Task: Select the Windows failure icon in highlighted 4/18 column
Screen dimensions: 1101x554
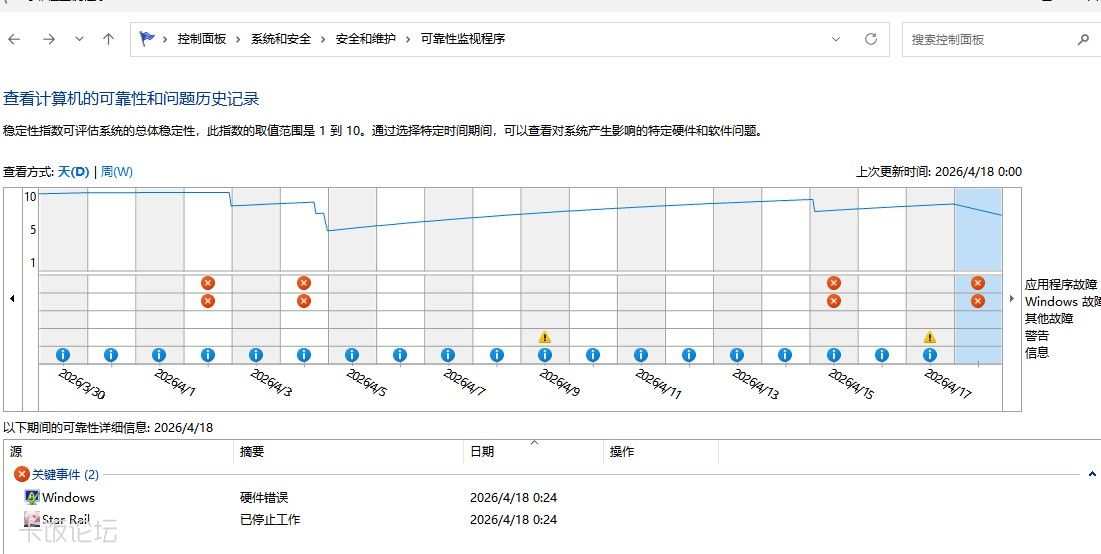Action: click(x=977, y=301)
